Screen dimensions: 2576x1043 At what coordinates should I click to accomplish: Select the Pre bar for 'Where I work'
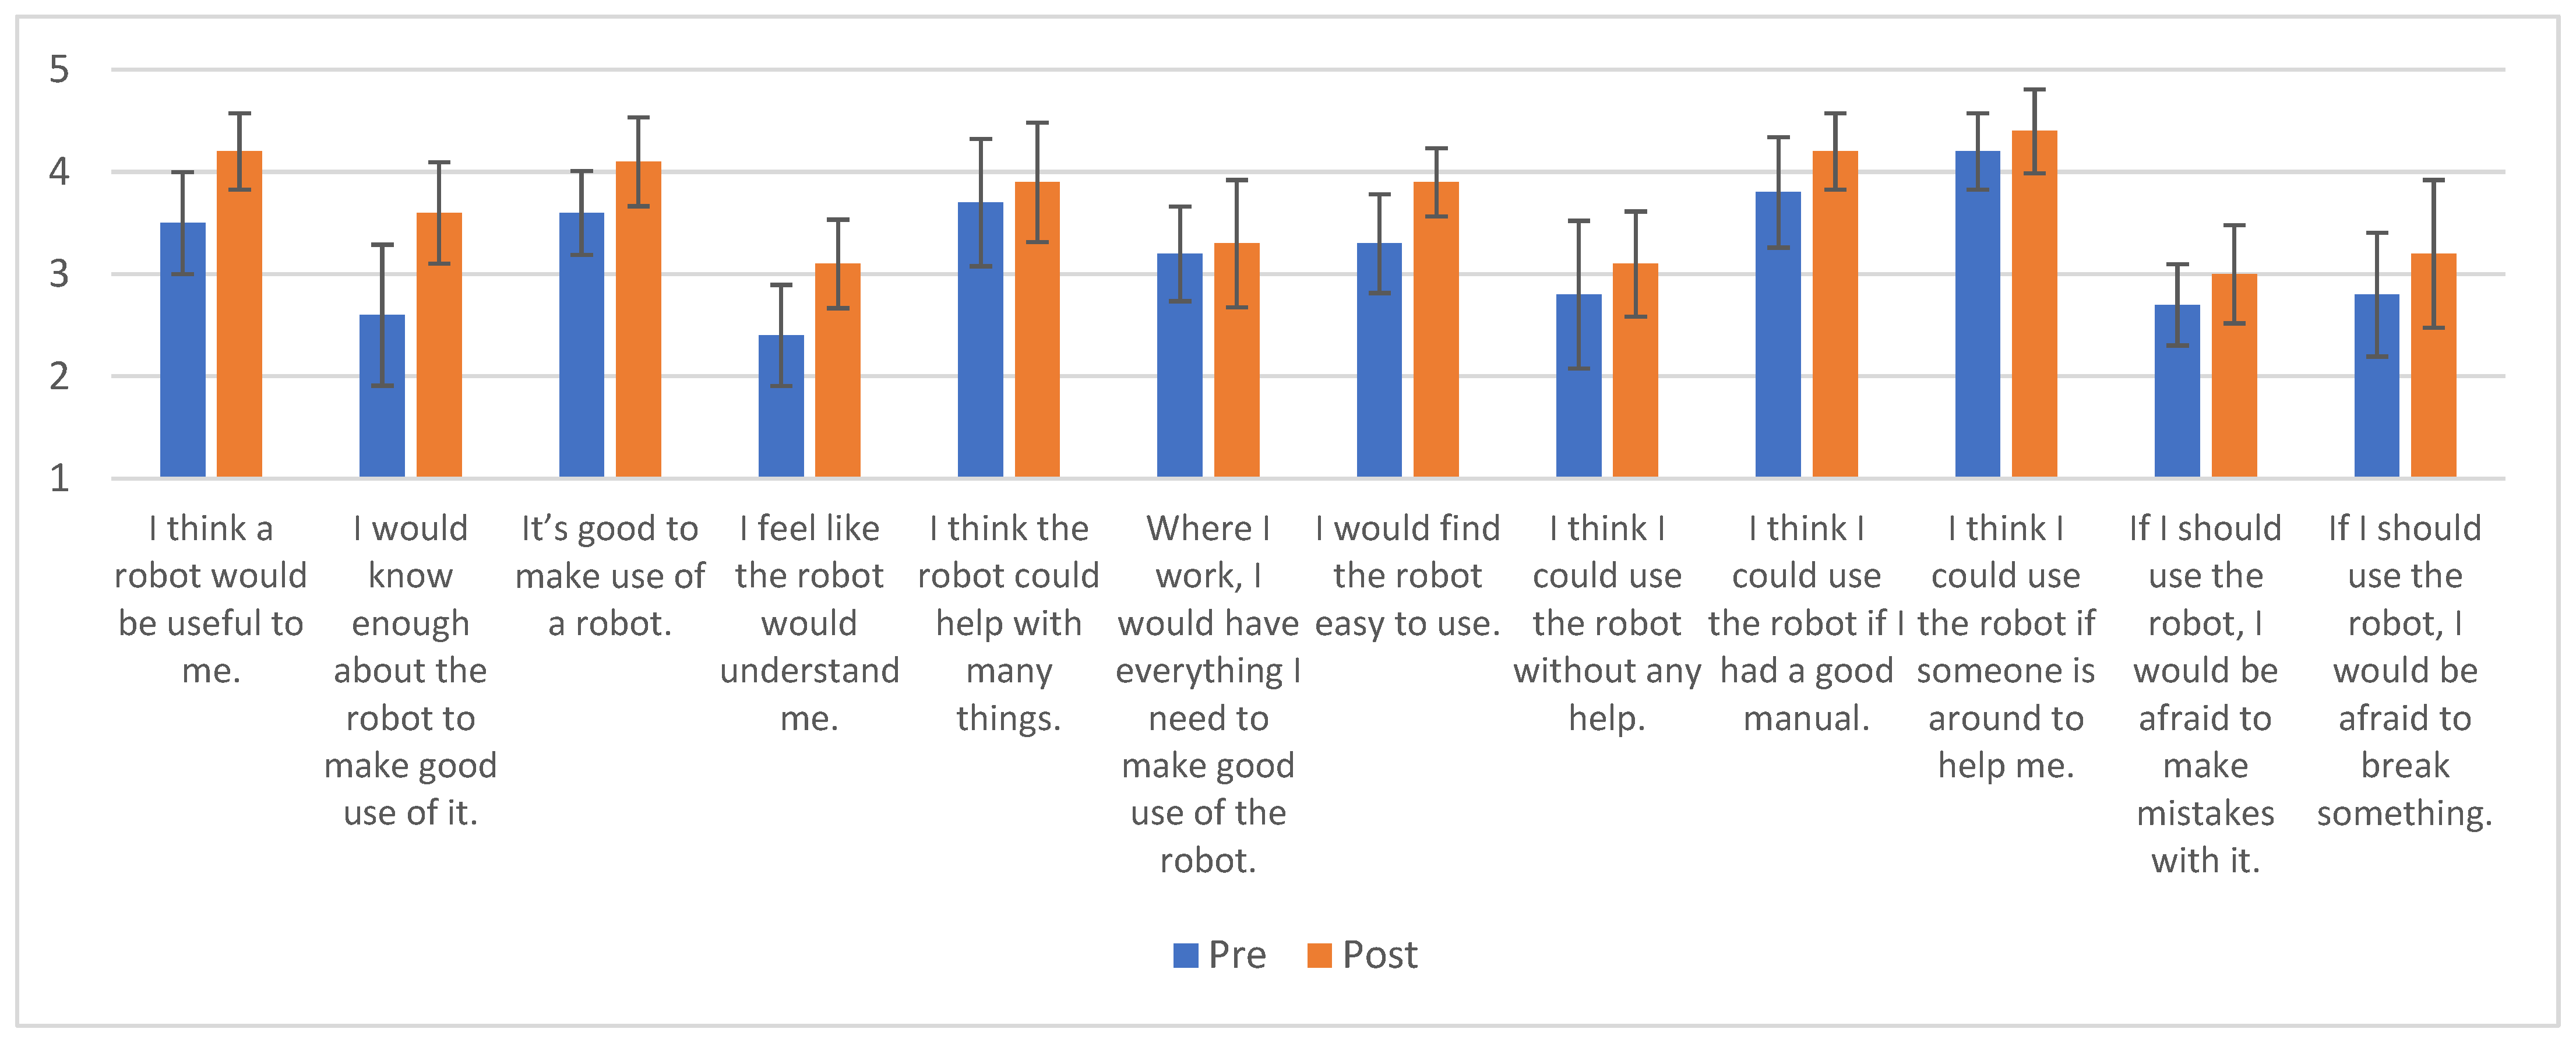click(x=1180, y=365)
